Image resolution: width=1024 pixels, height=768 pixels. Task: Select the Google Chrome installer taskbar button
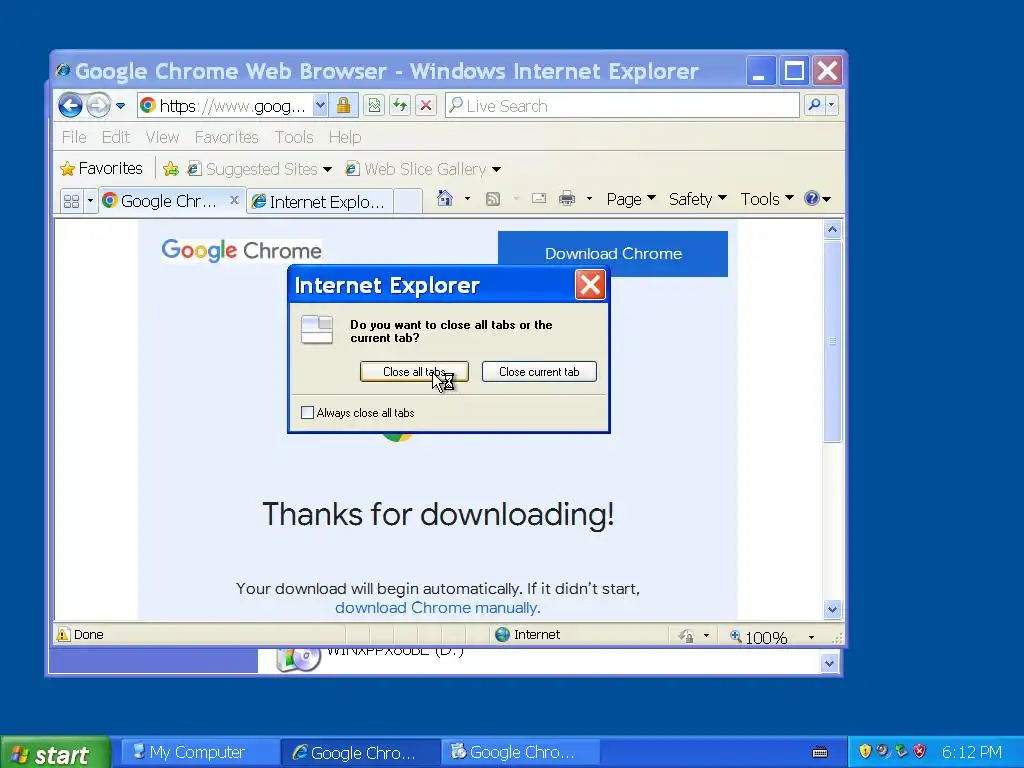click(520, 752)
